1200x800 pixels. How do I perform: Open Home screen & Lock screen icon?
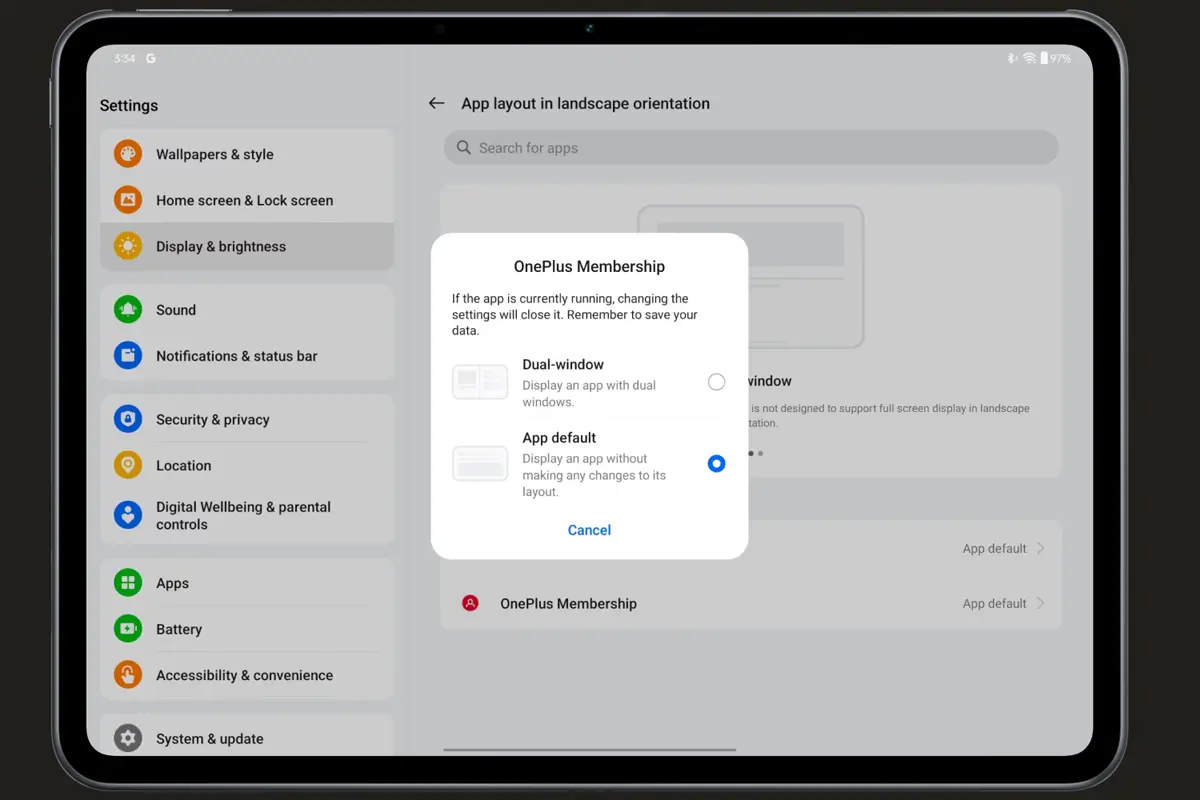(x=128, y=200)
